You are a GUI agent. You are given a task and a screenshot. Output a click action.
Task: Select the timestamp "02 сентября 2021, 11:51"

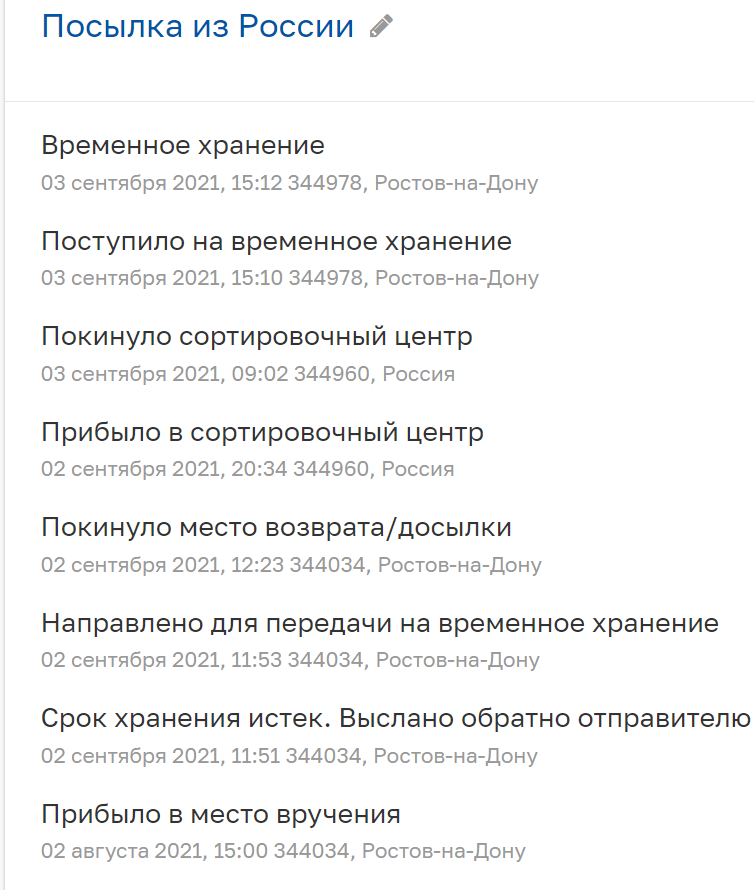(162, 756)
